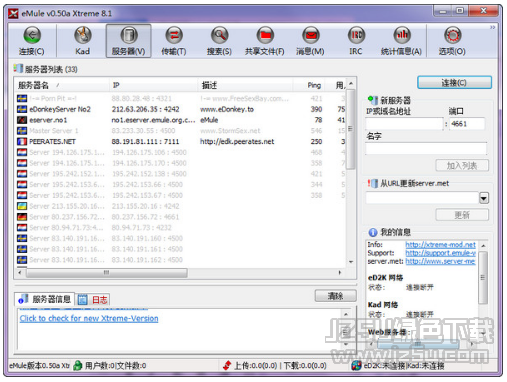Image resolution: width=507 pixels, height=382 pixels.
Task: Sort by the 描述 column header
Action: [x=245, y=85]
